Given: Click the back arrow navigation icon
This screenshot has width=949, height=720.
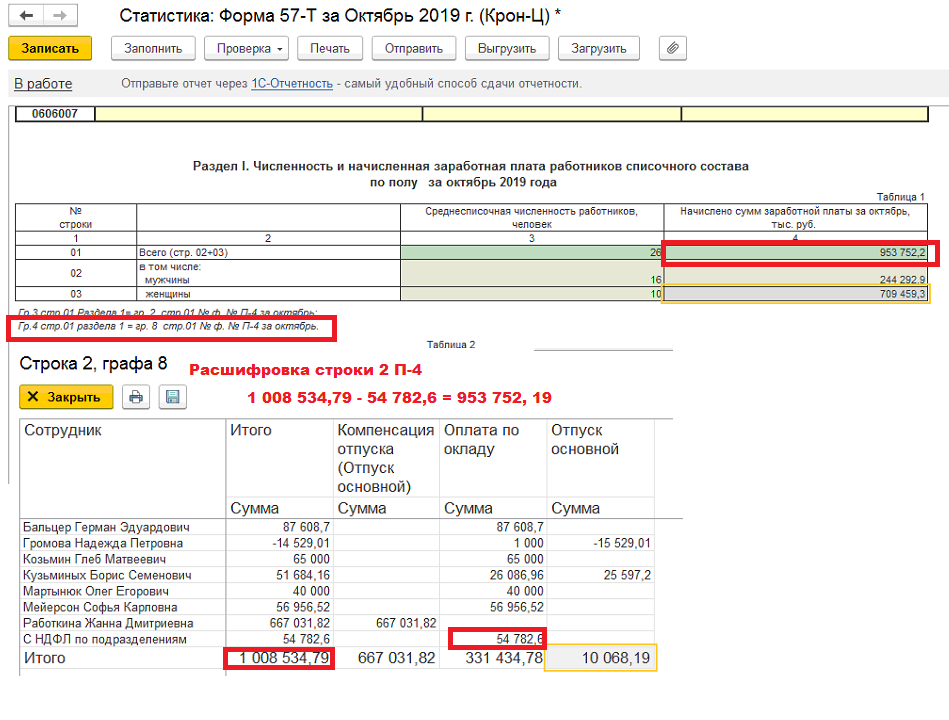Looking at the screenshot, I should (x=26, y=15).
